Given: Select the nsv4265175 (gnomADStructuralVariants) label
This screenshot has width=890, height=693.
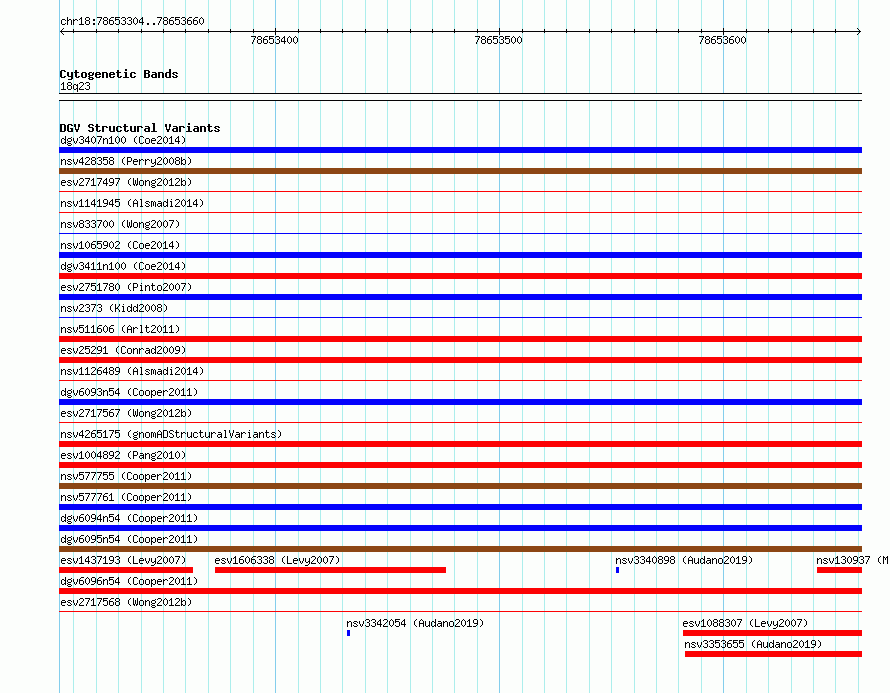Looking at the screenshot, I should tap(171, 434).
